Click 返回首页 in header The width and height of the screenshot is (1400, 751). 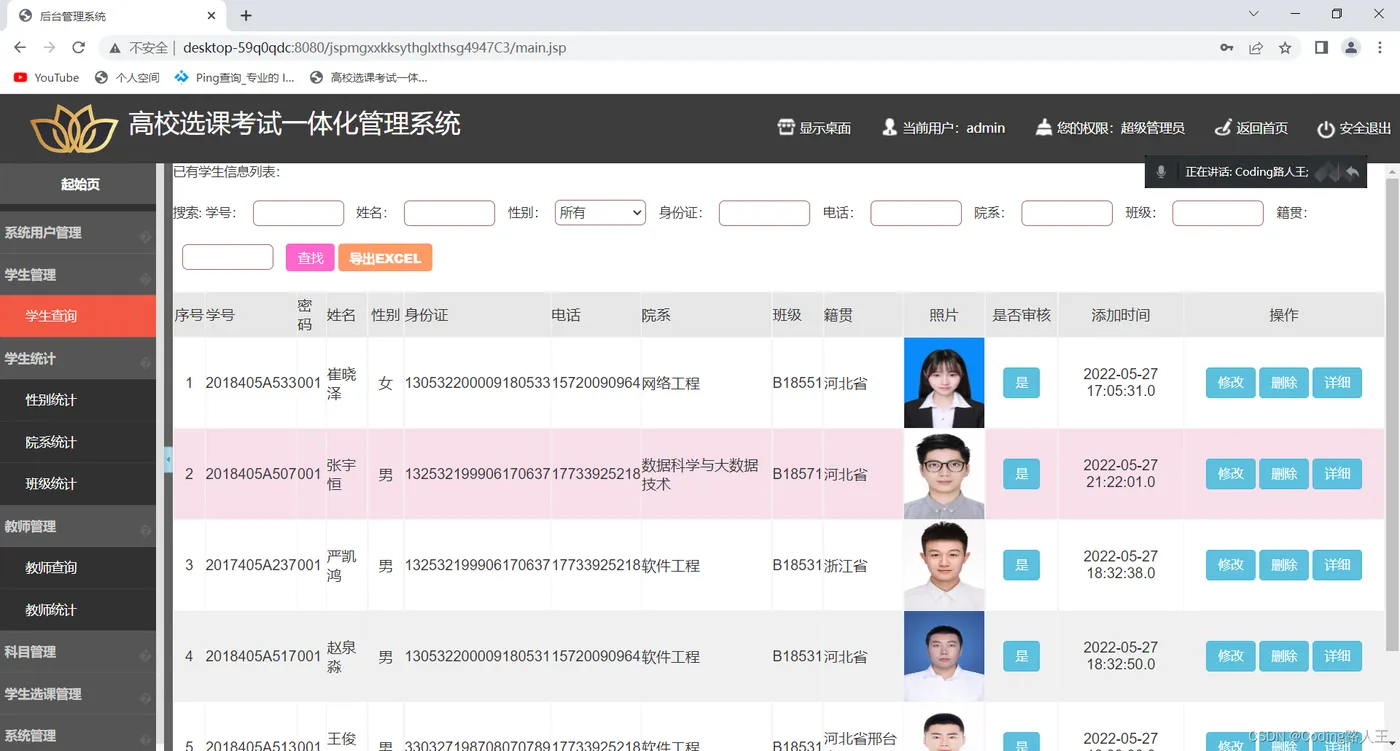coord(1251,128)
